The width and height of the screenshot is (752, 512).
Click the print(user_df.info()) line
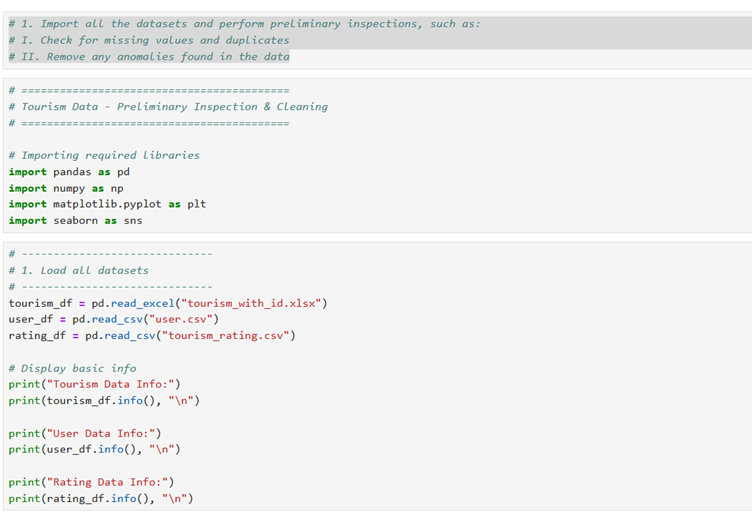94,449
